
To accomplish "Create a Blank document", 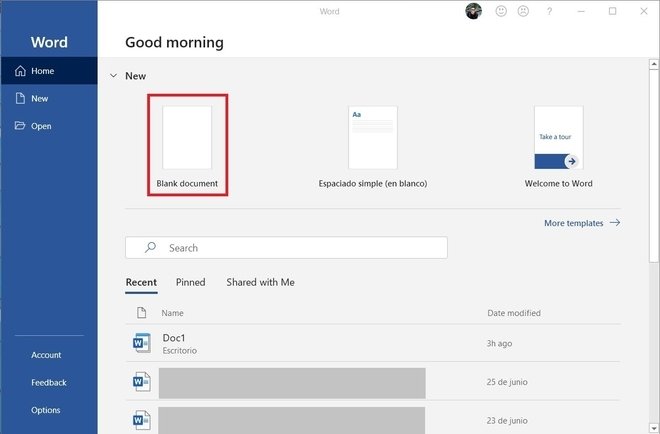I will click(187, 145).
